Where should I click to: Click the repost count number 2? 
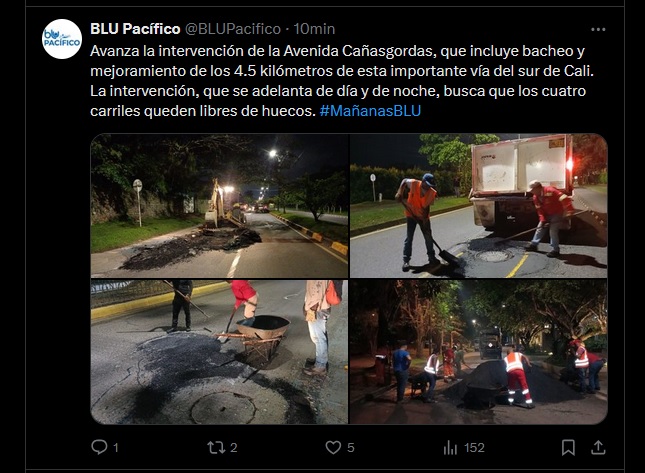click(234, 447)
